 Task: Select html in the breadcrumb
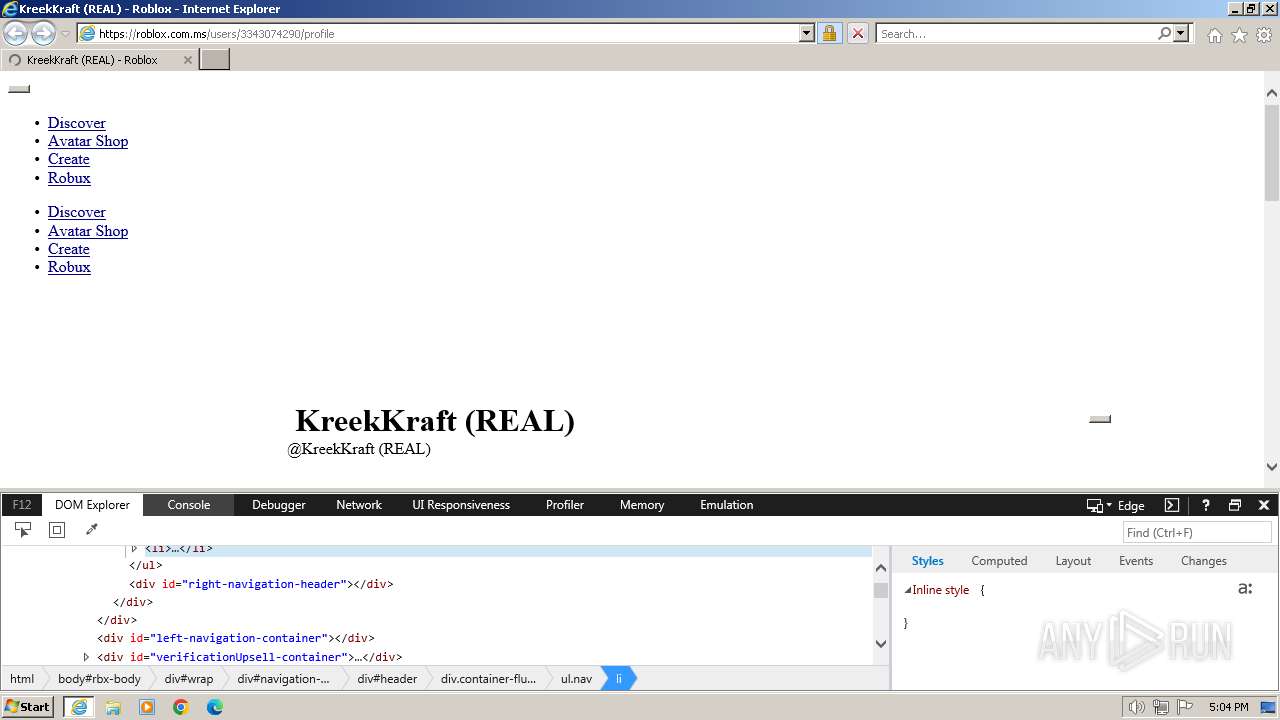click(22, 678)
